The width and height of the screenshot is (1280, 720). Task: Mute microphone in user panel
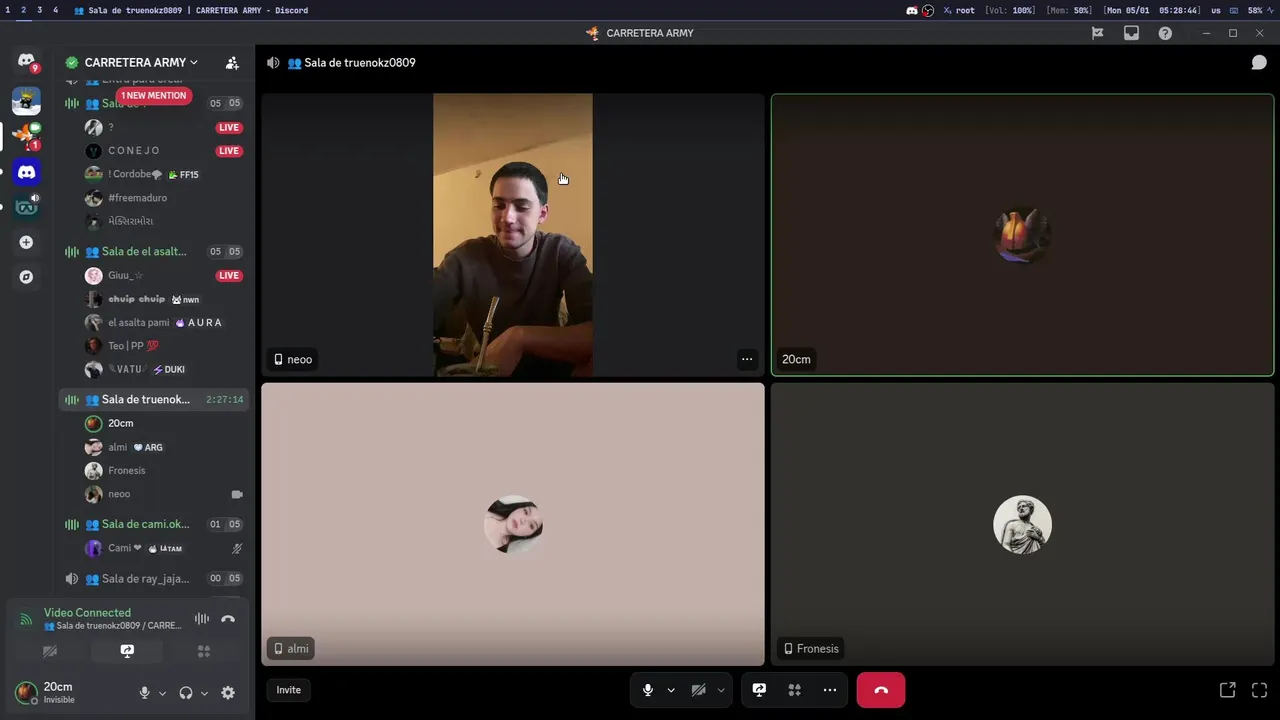[145, 692]
